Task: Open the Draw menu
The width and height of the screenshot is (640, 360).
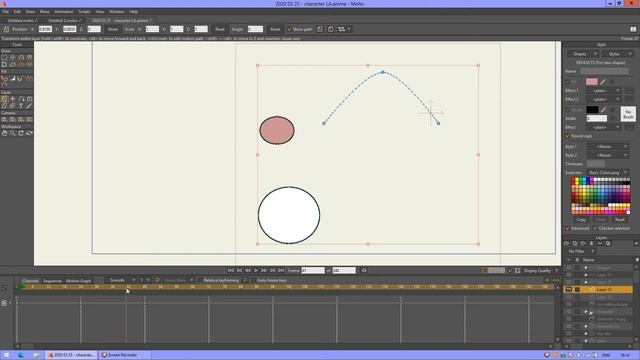Action: coord(30,12)
